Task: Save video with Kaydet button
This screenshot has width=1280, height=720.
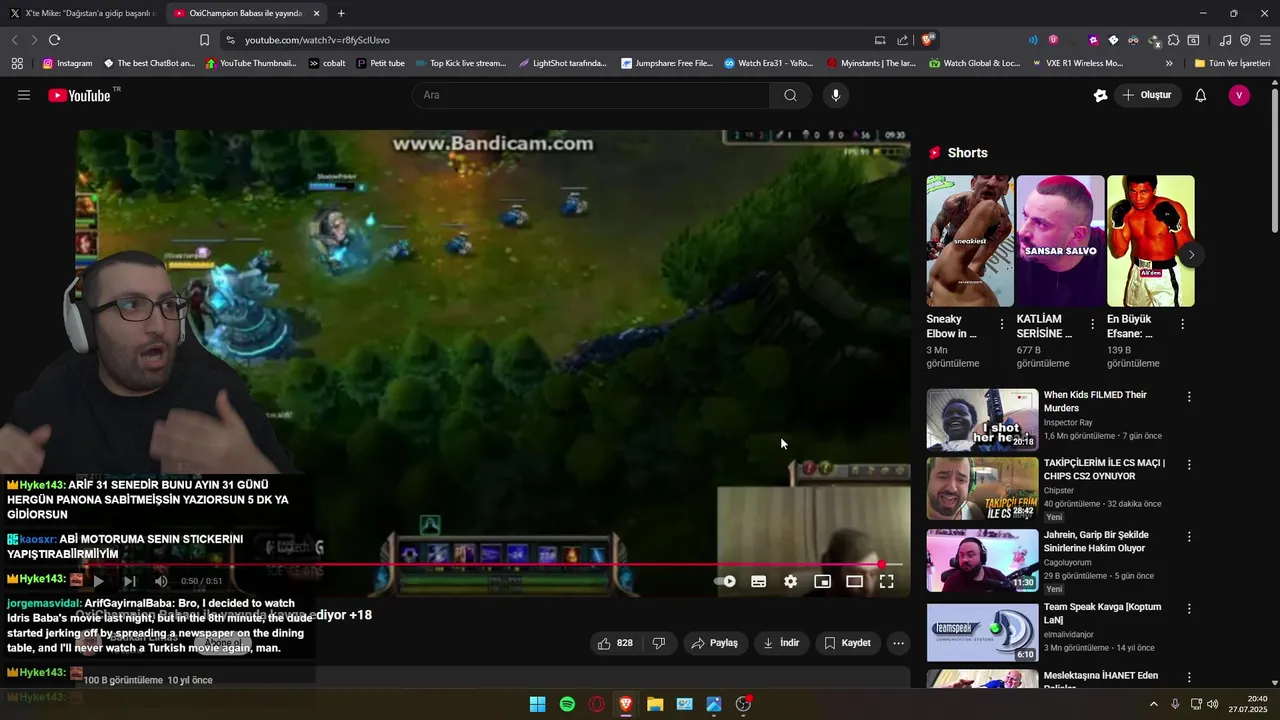Action: pos(847,643)
